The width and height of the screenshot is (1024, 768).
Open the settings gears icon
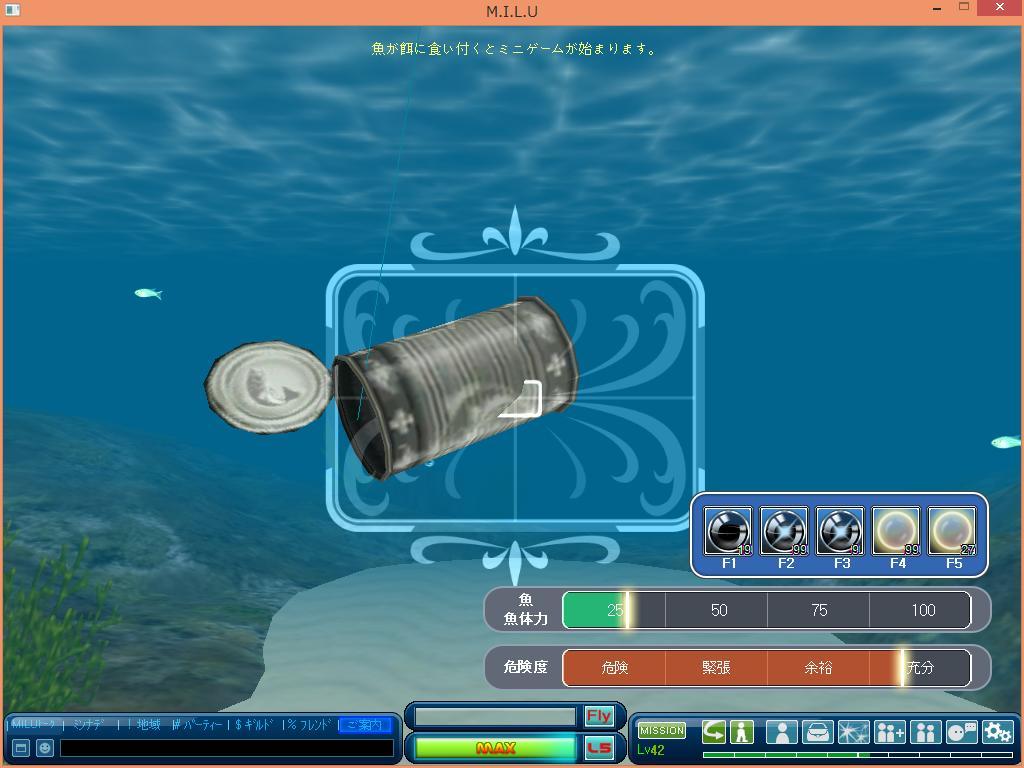(998, 732)
